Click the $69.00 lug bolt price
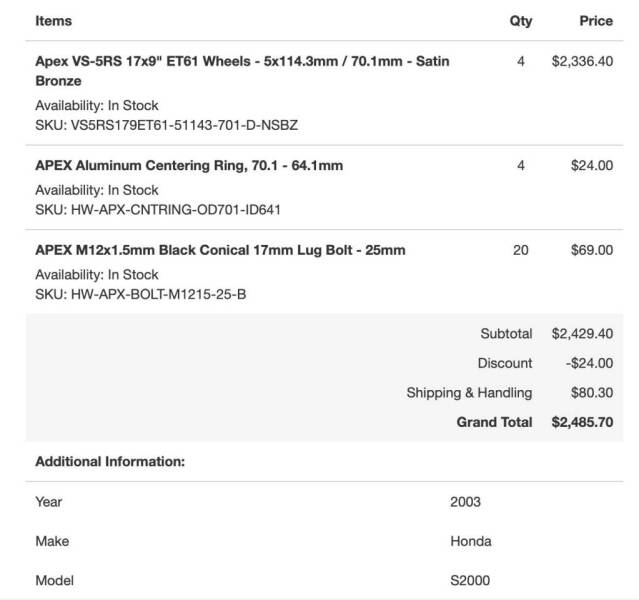639x600 pixels. click(592, 250)
